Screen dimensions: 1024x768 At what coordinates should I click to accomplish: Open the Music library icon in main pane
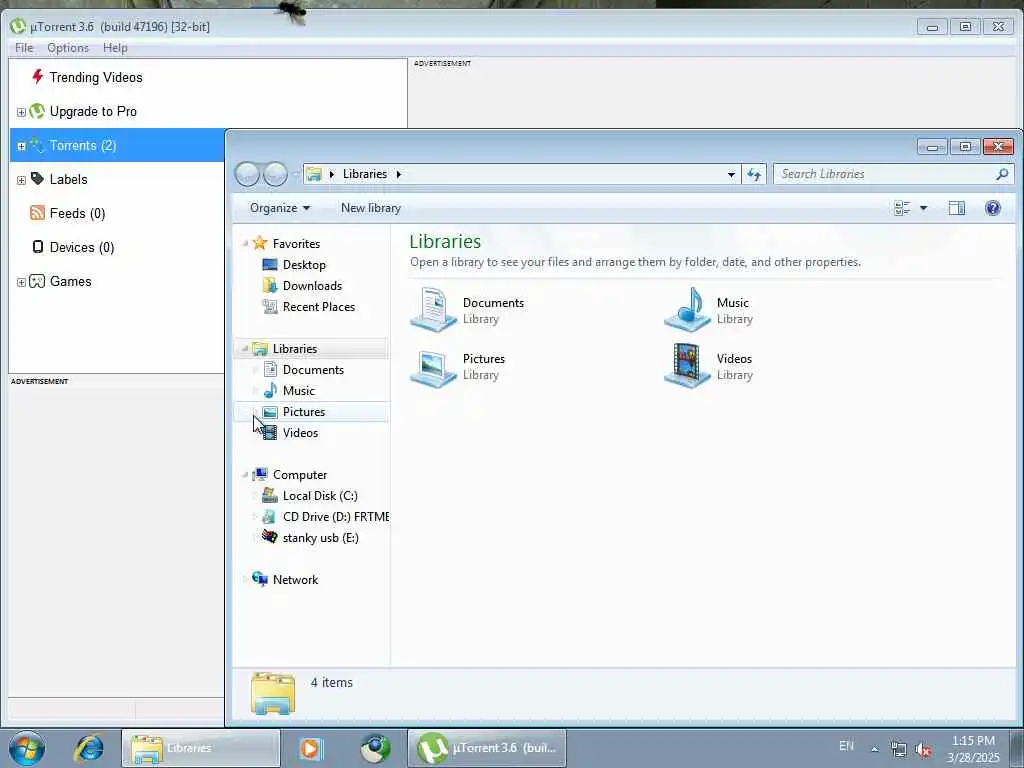pos(687,310)
